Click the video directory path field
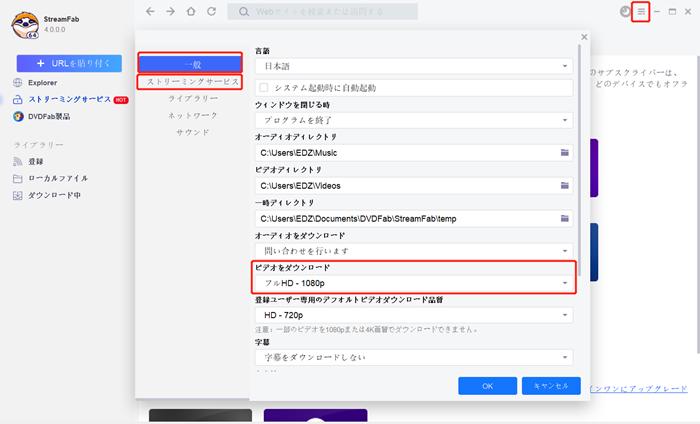 pos(414,186)
